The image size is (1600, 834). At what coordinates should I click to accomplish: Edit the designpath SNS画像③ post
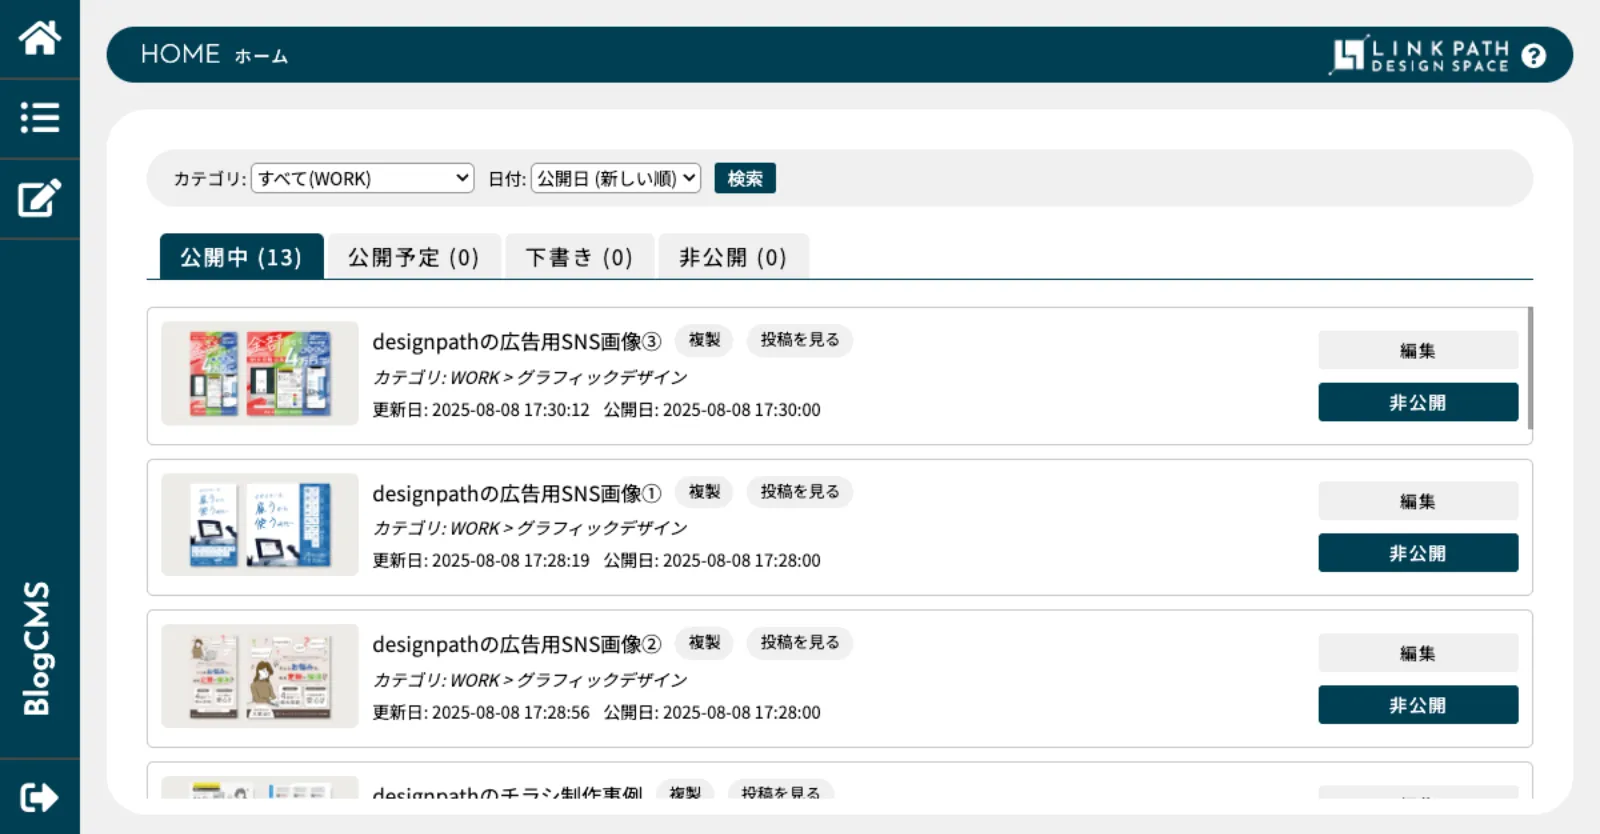1417,350
